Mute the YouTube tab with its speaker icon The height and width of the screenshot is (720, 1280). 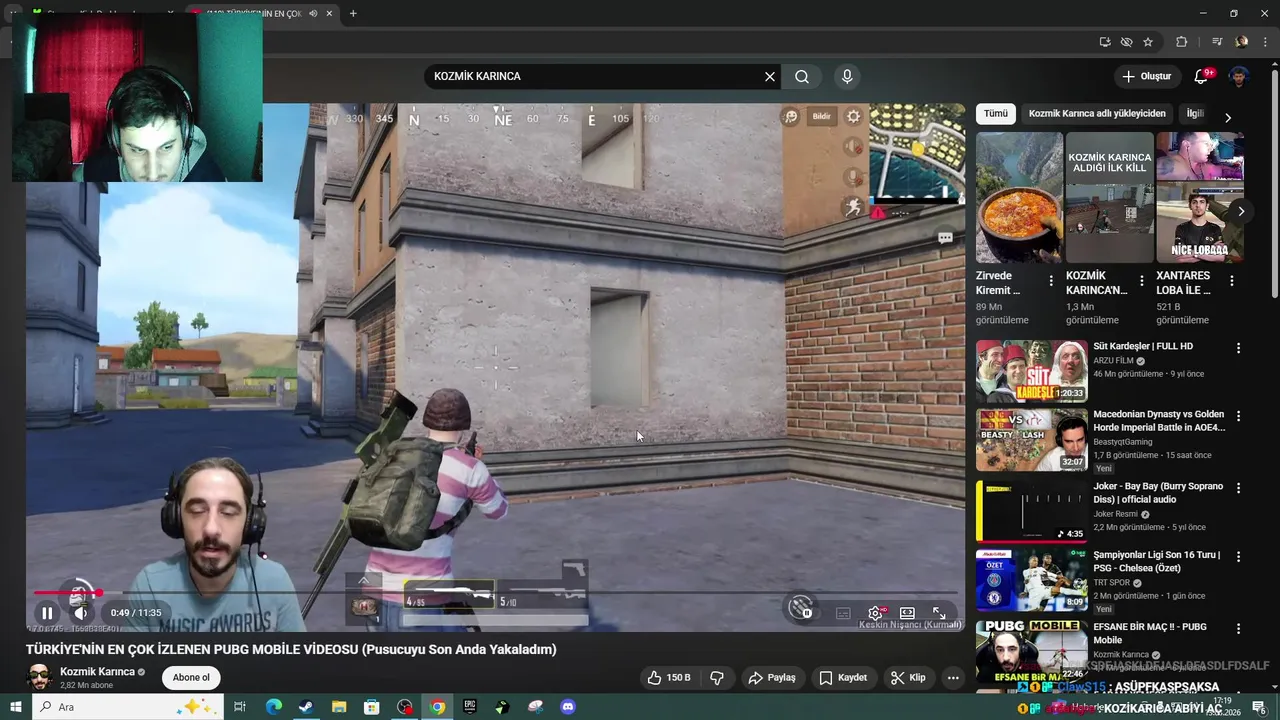coord(313,13)
